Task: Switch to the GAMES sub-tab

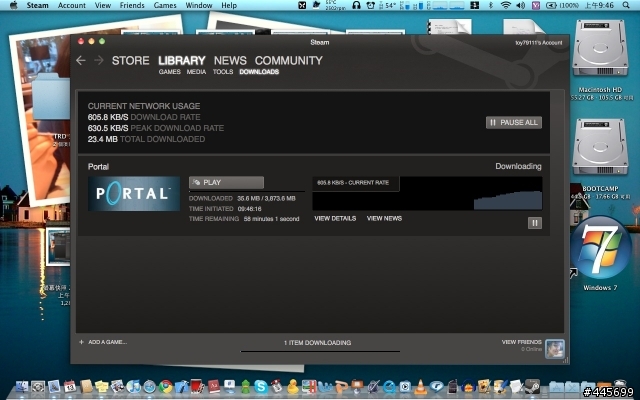Action: click(x=170, y=72)
